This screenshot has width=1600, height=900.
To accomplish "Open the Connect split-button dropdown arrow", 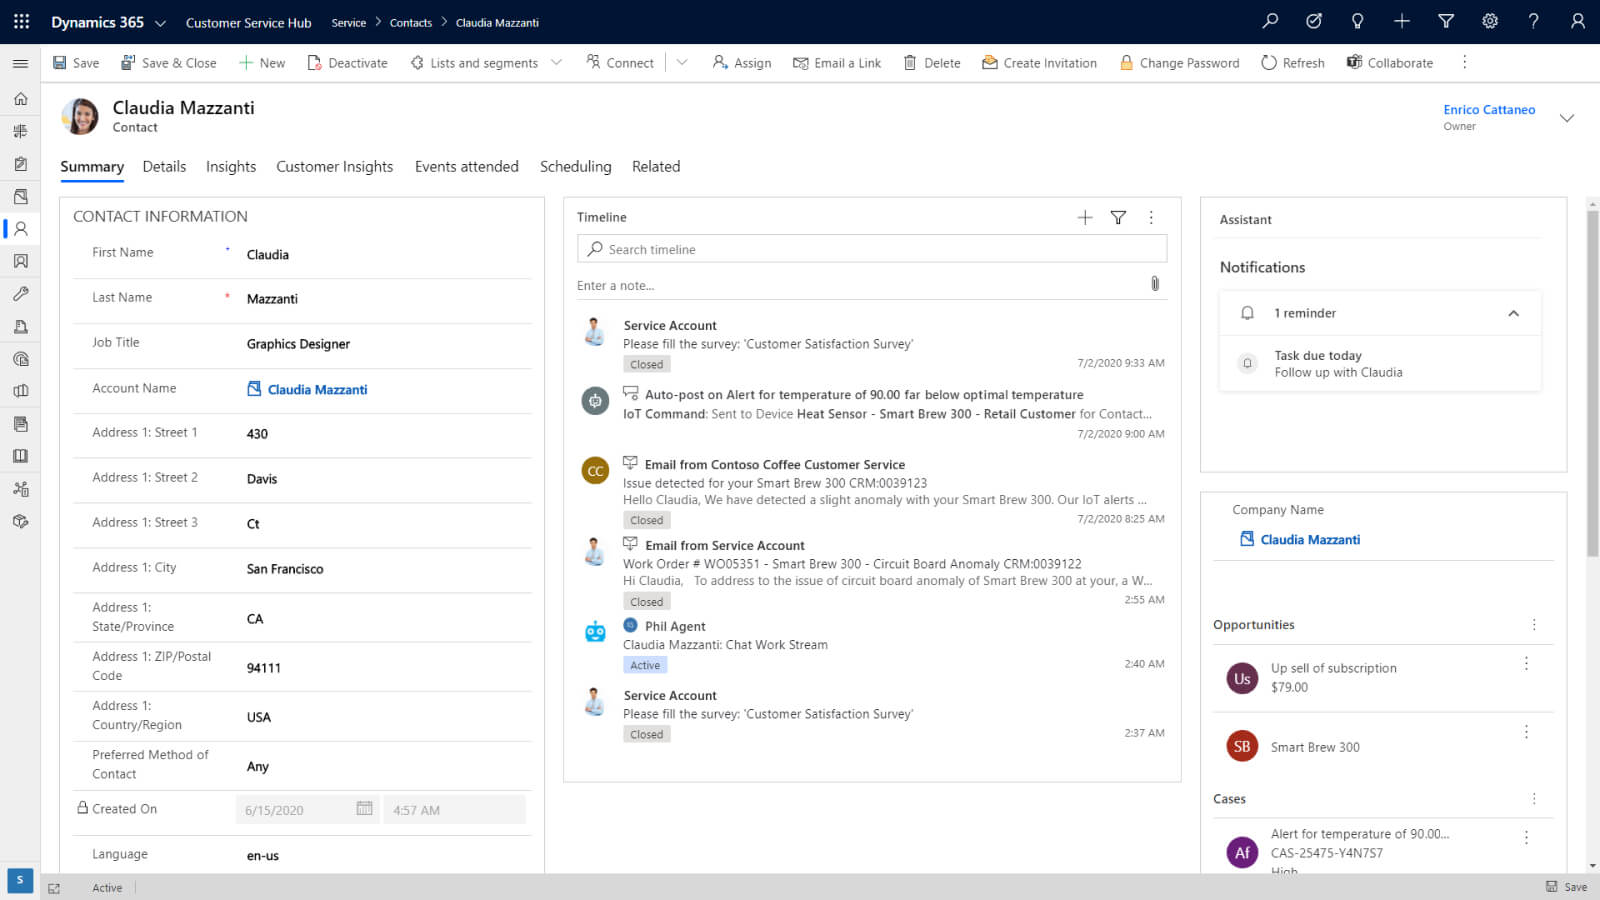I will [x=682, y=63].
